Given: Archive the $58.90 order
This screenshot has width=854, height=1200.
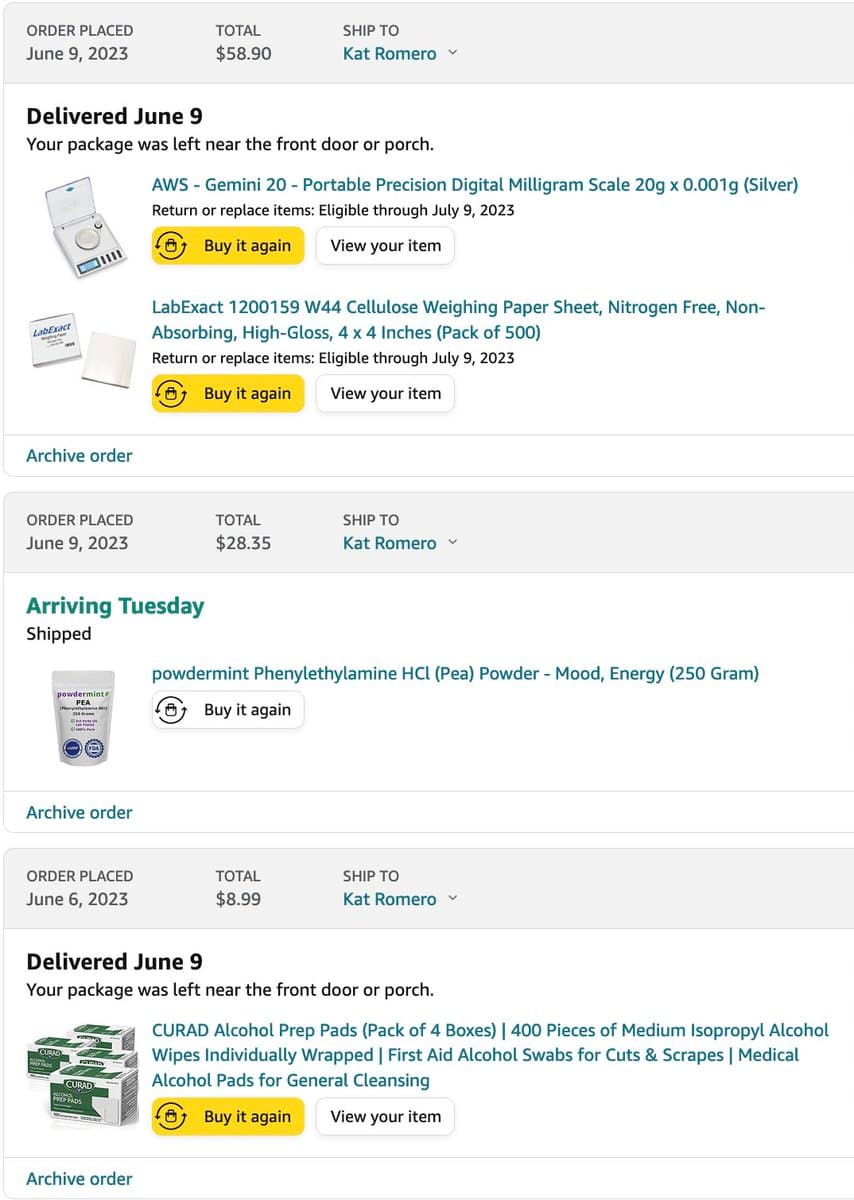Looking at the screenshot, I should [79, 456].
